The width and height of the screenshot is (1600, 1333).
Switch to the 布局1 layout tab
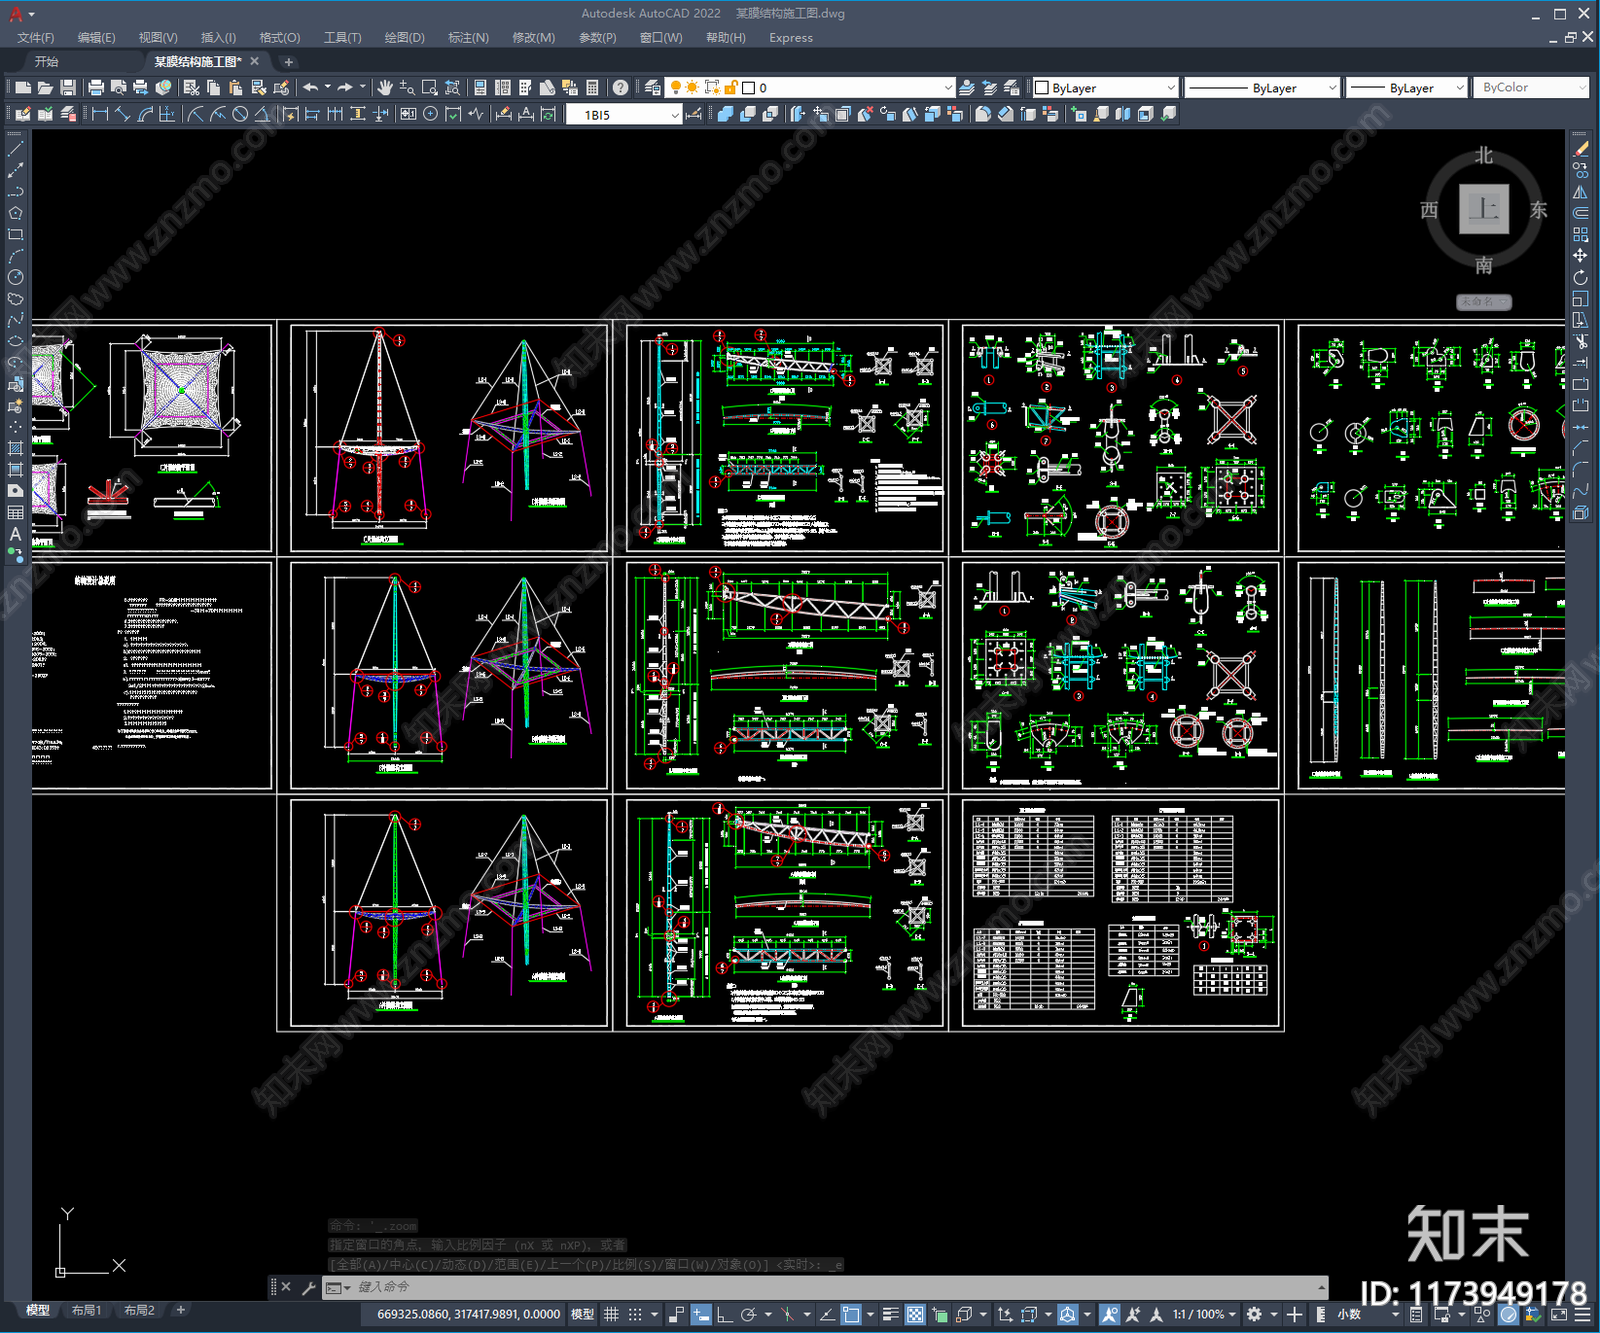point(87,1310)
